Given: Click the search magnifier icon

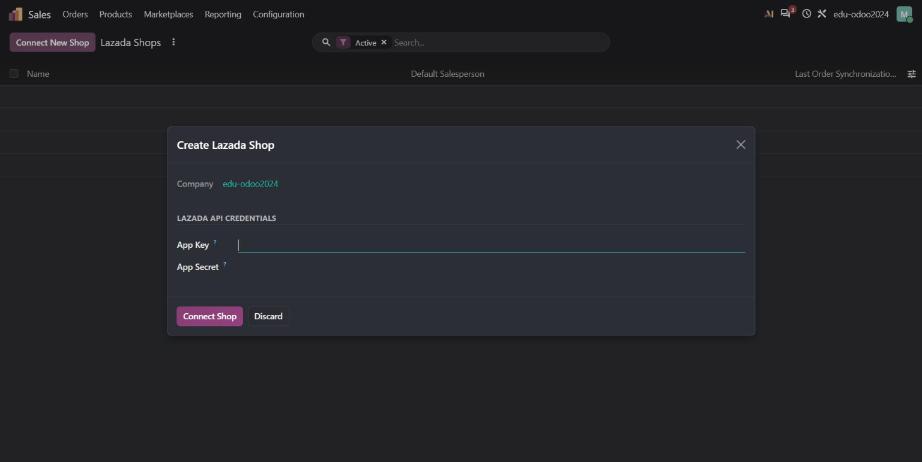Looking at the screenshot, I should click(x=326, y=42).
